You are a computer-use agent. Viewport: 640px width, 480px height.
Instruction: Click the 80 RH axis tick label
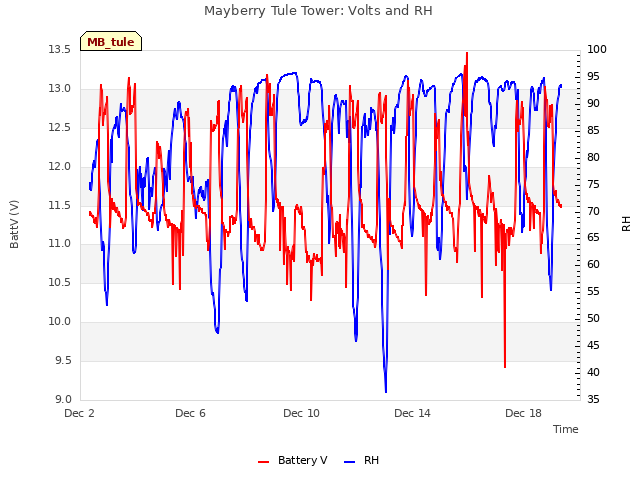[x=593, y=157]
